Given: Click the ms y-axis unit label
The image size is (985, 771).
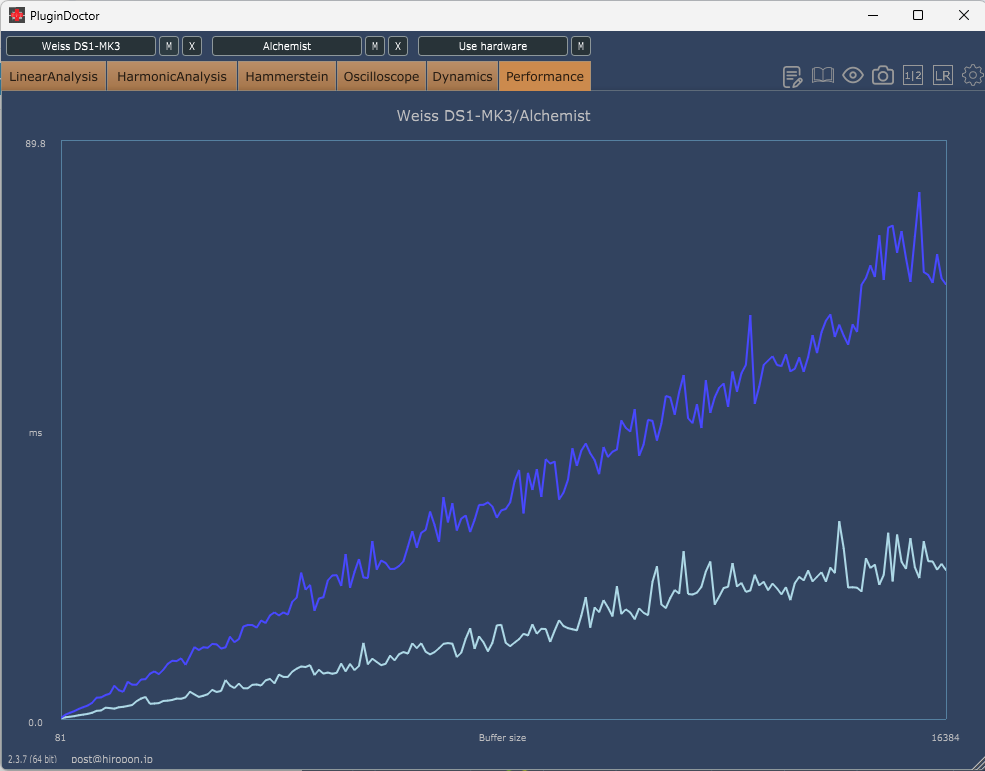Looking at the screenshot, I should [x=35, y=433].
